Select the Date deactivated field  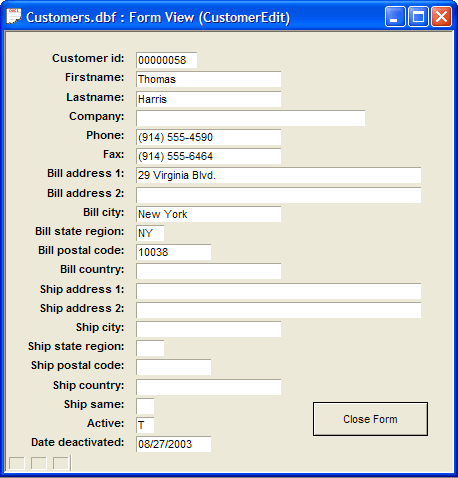173,444
